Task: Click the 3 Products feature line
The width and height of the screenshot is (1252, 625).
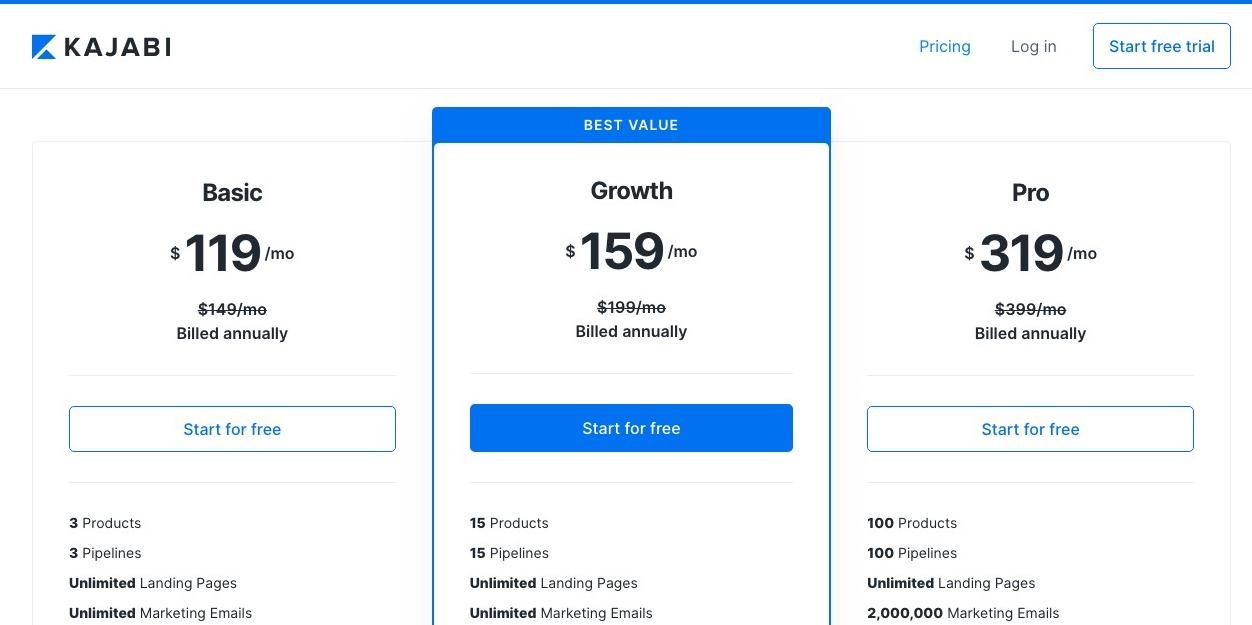Action: click(105, 523)
